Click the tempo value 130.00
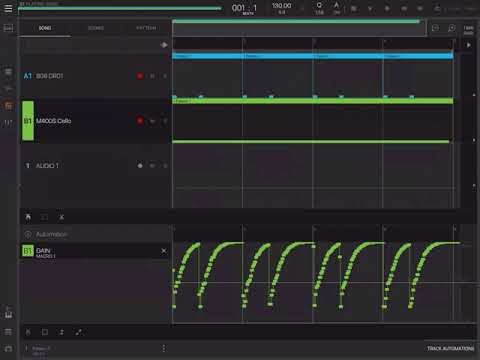This screenshot has height=360, width=480. [282, 6]
